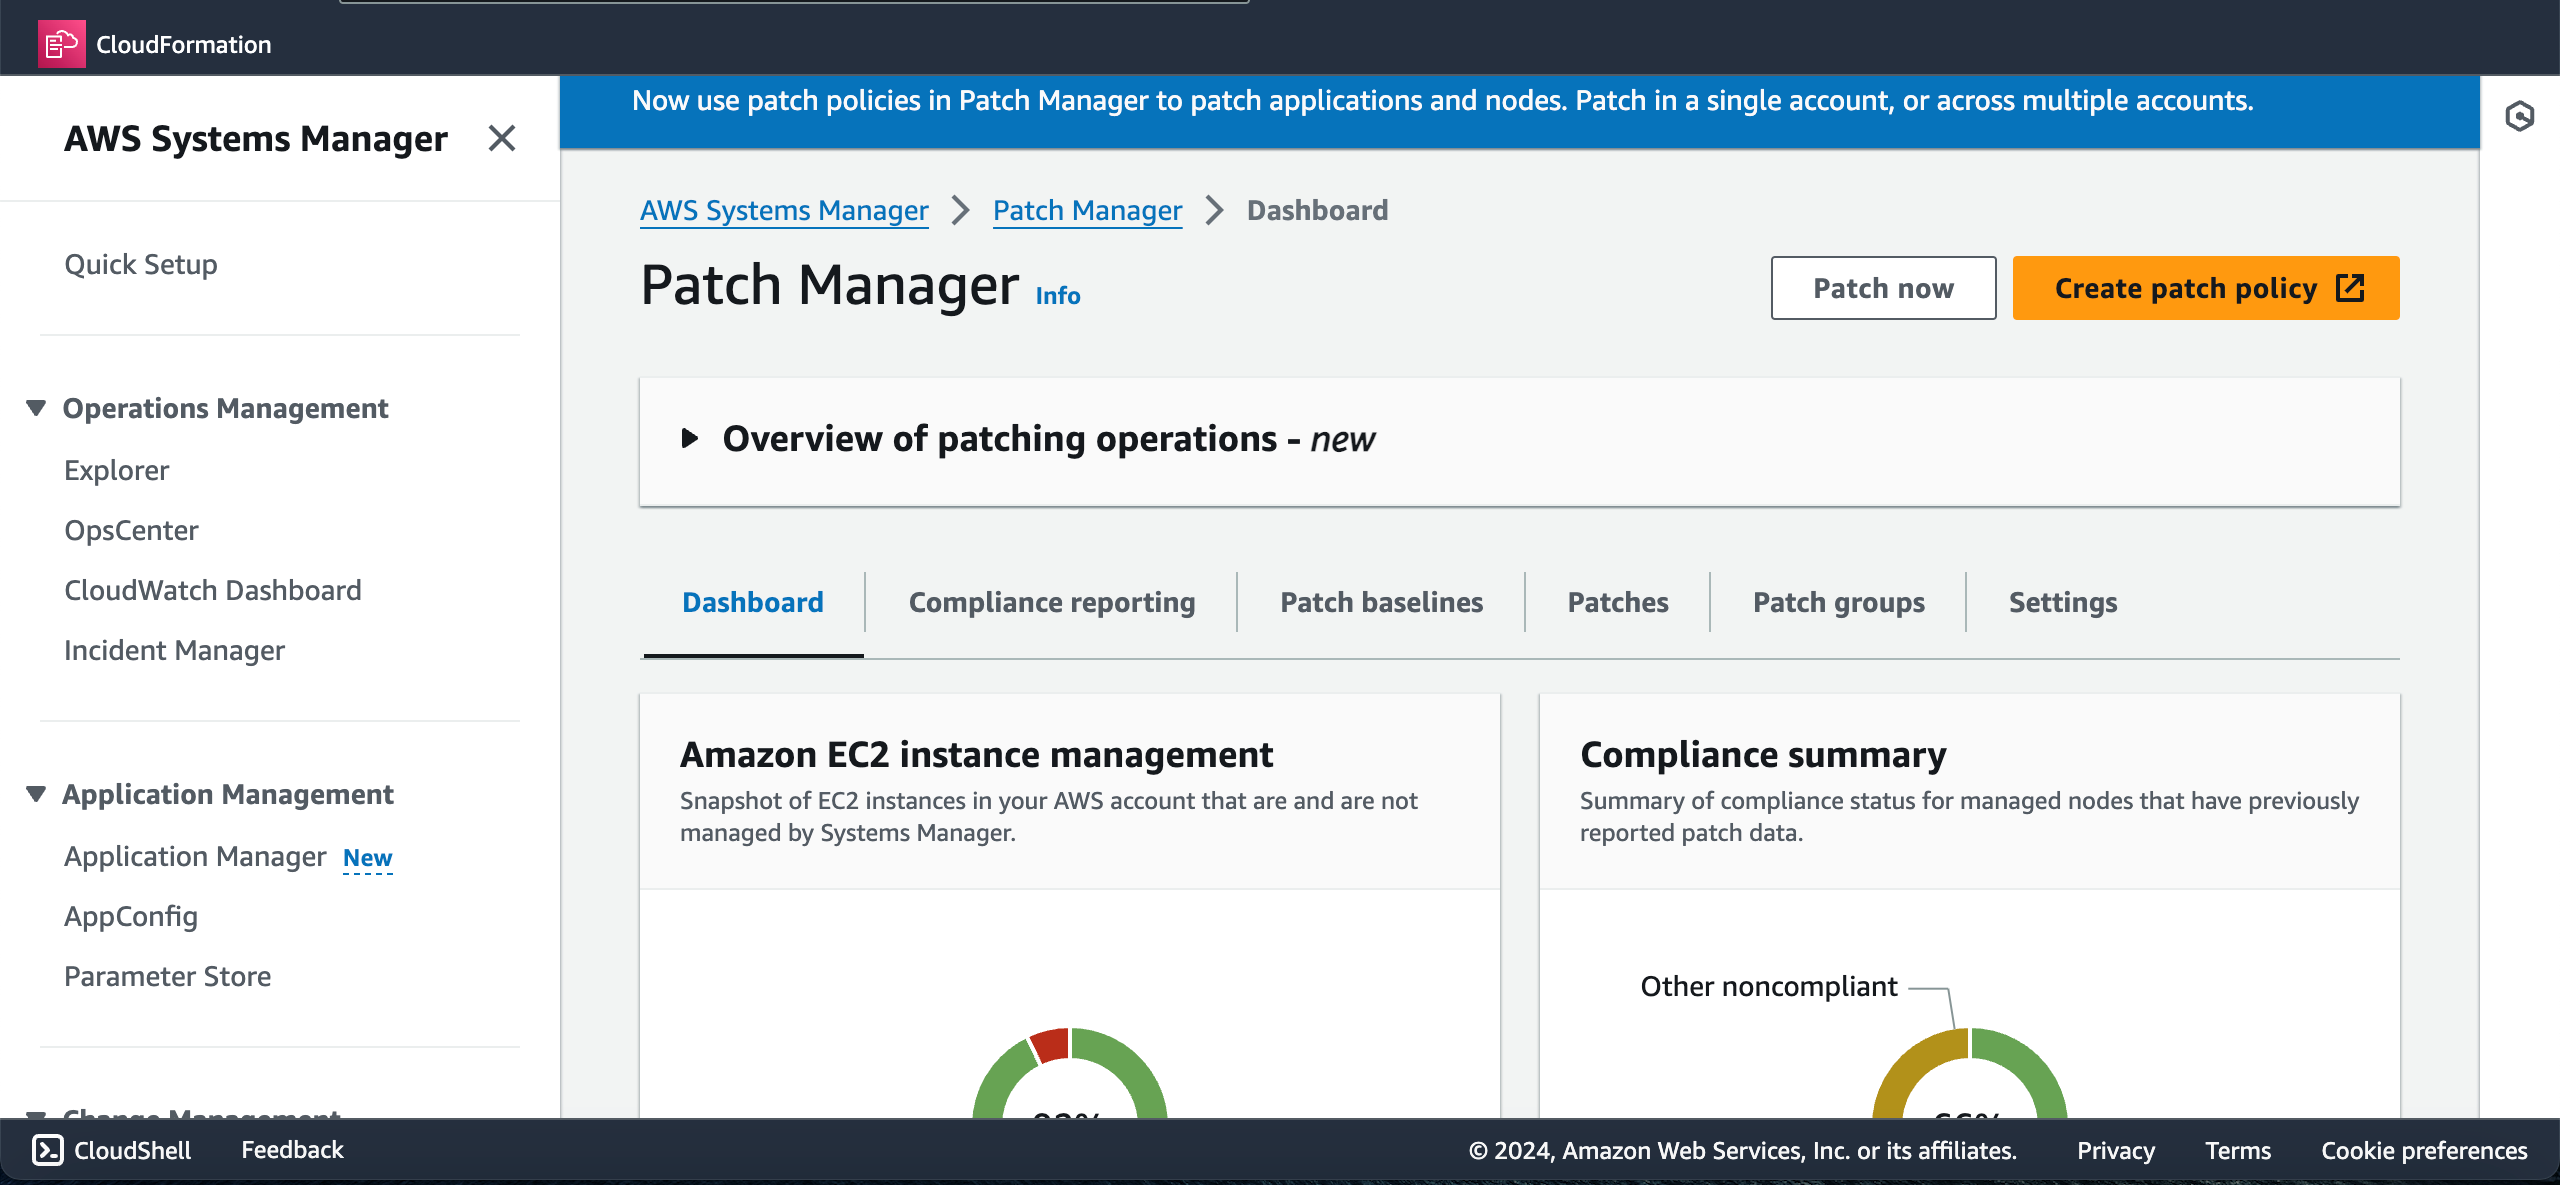Open Incident Manager in the sidebar
This screenshot has width=2560, height=1185.
[x=174, y=650]
